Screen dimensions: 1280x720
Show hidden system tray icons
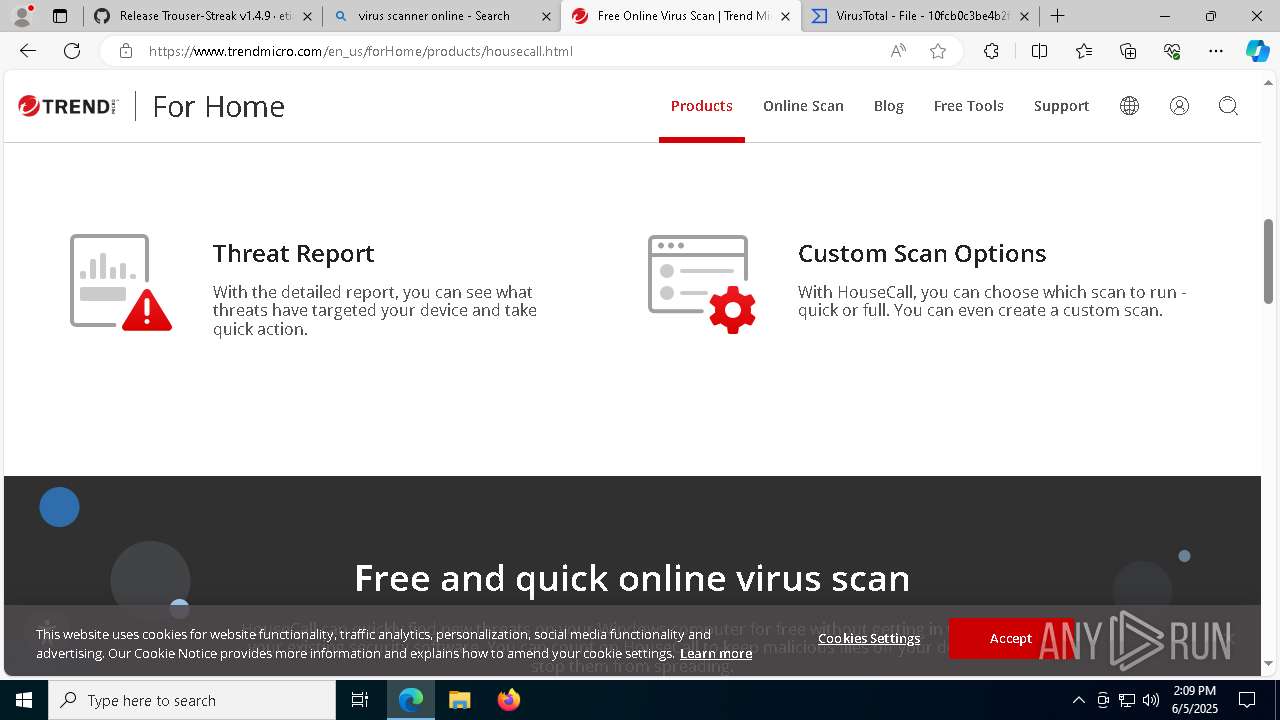click(1078, 700)
